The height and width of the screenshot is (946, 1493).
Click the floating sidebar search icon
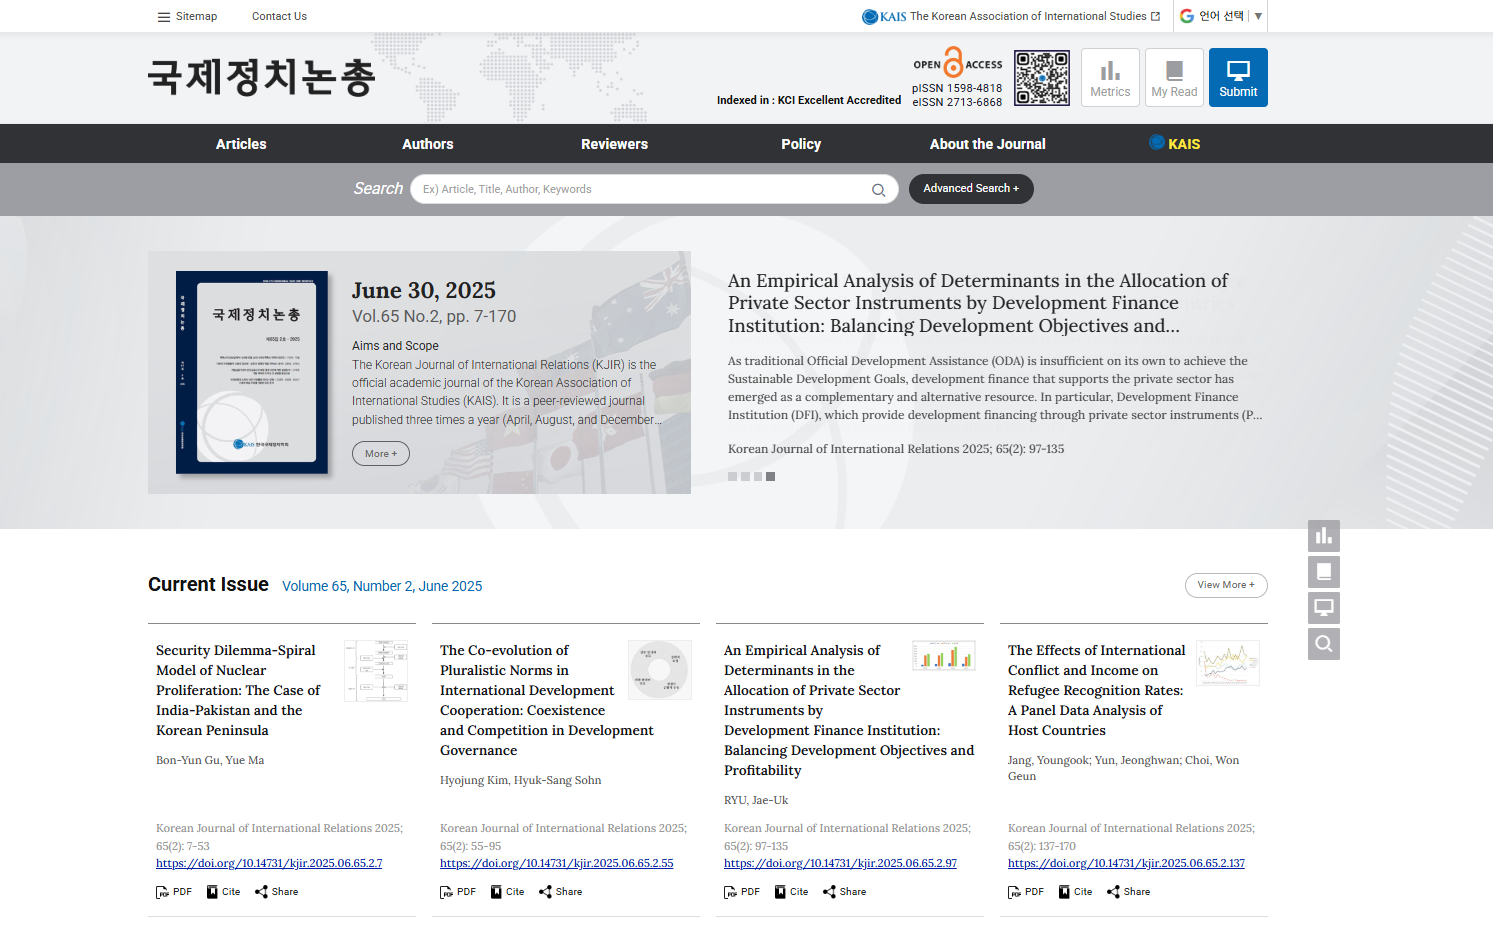(1323, 644)
